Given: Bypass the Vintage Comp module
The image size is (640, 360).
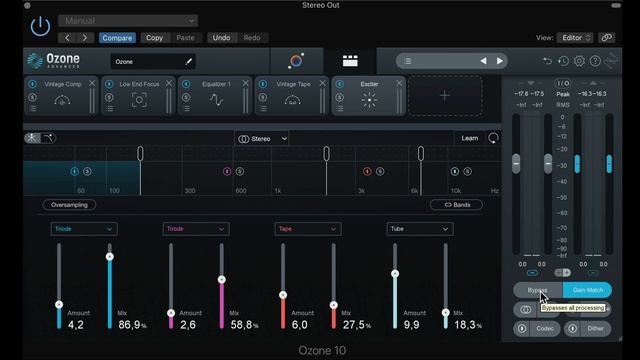Looking at the screenshot, I should [x=32, y=84].
